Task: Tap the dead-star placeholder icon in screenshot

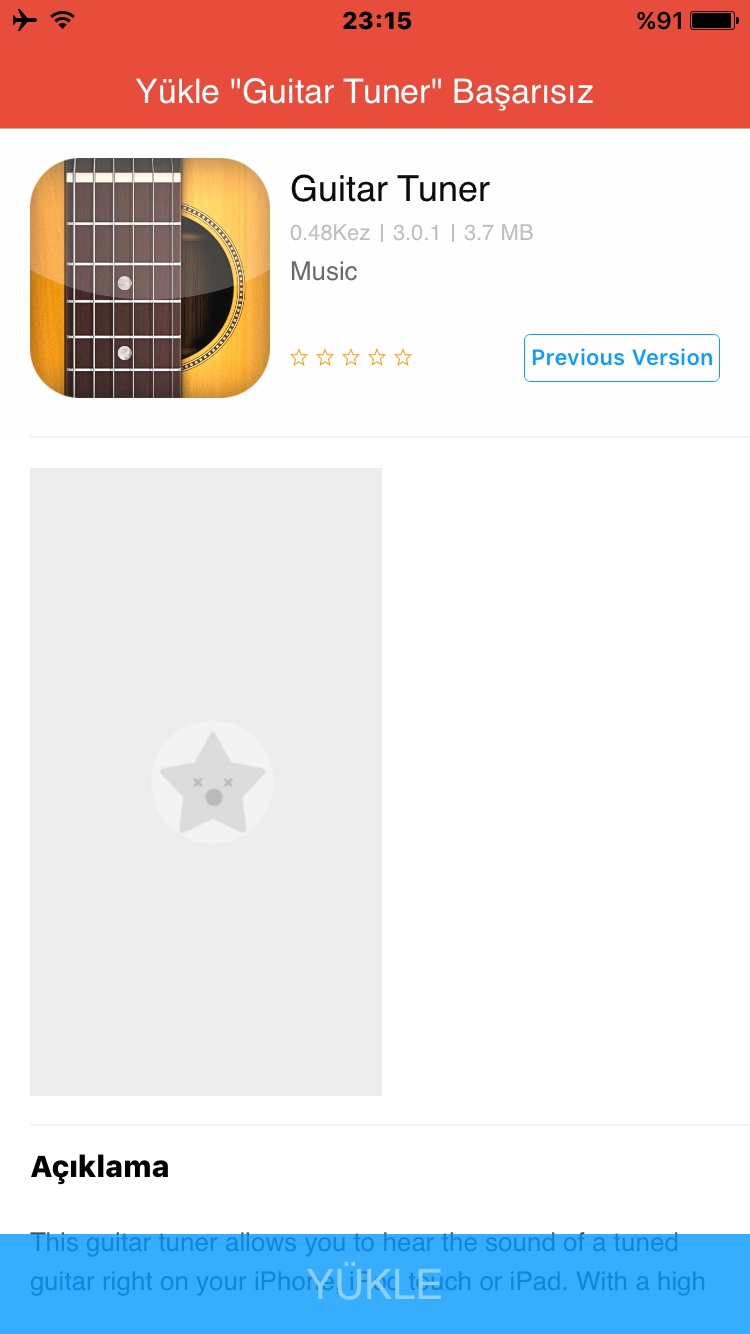Action: (x=212, y=782)
